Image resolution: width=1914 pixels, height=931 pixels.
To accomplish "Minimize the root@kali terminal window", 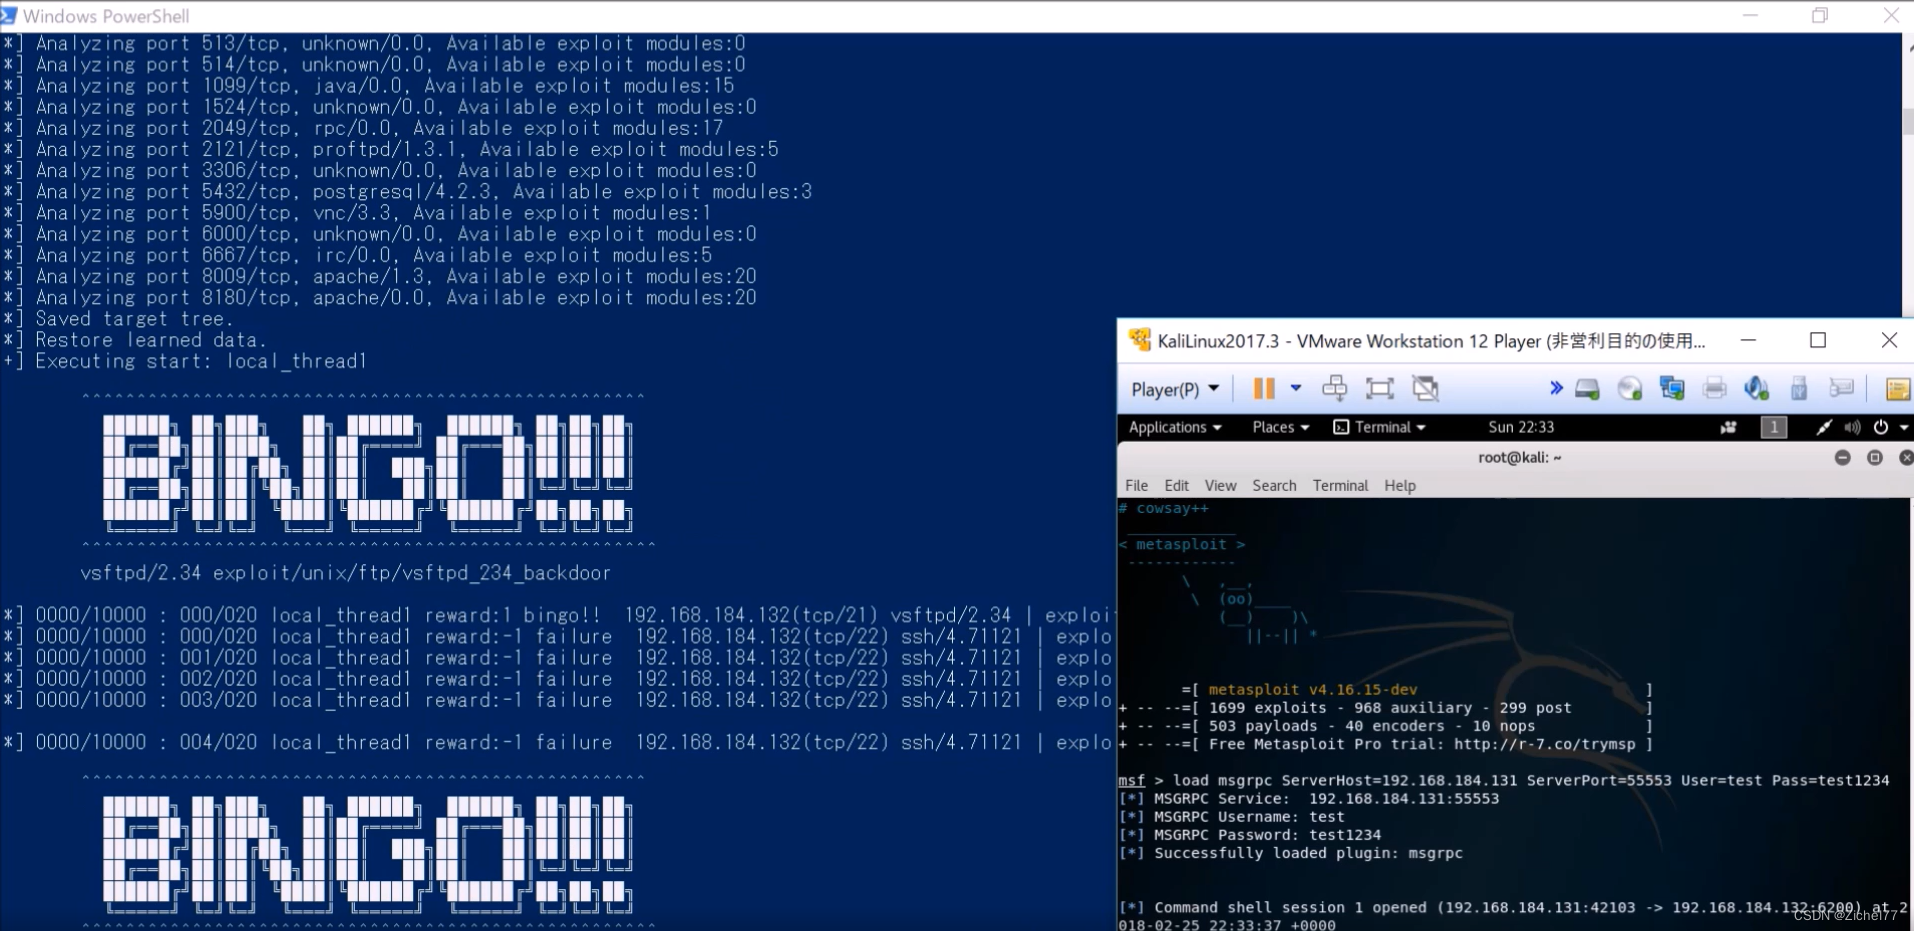I will (x=1843, y=457).
